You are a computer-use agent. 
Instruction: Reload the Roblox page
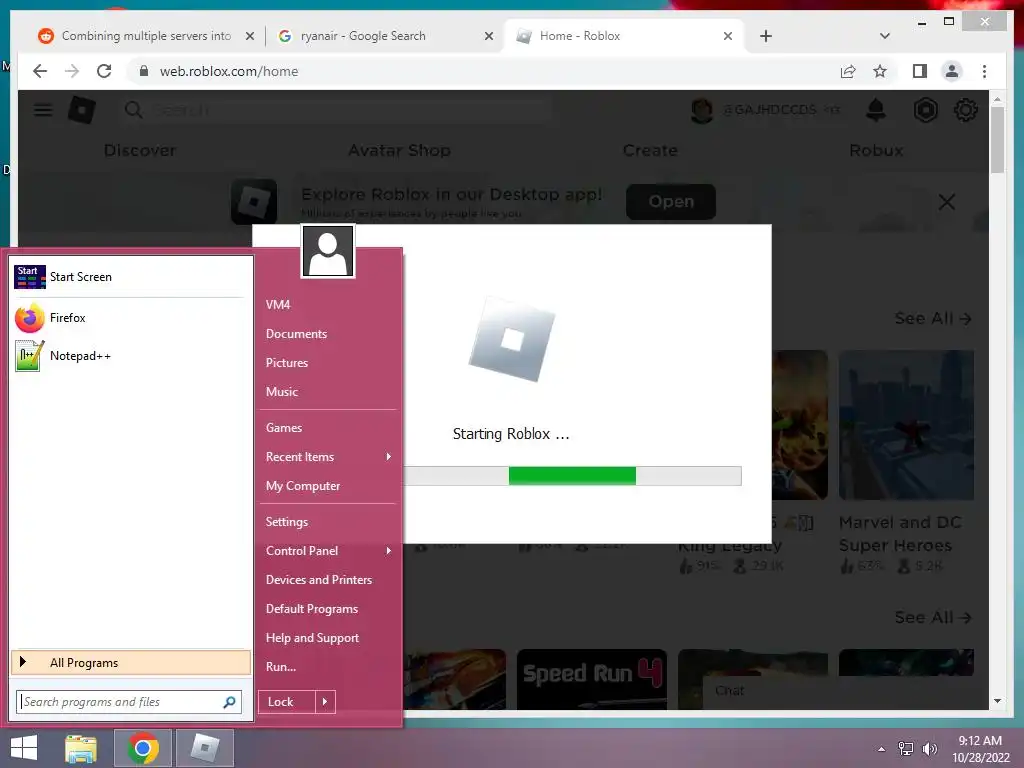pyautogui.click(x=104, y=71)
